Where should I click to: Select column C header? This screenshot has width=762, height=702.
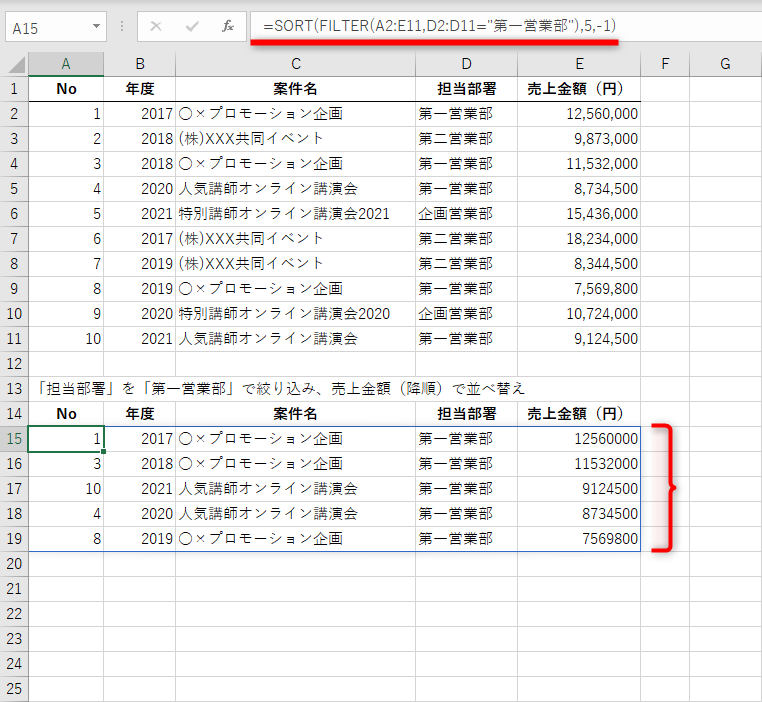(295, 64)
